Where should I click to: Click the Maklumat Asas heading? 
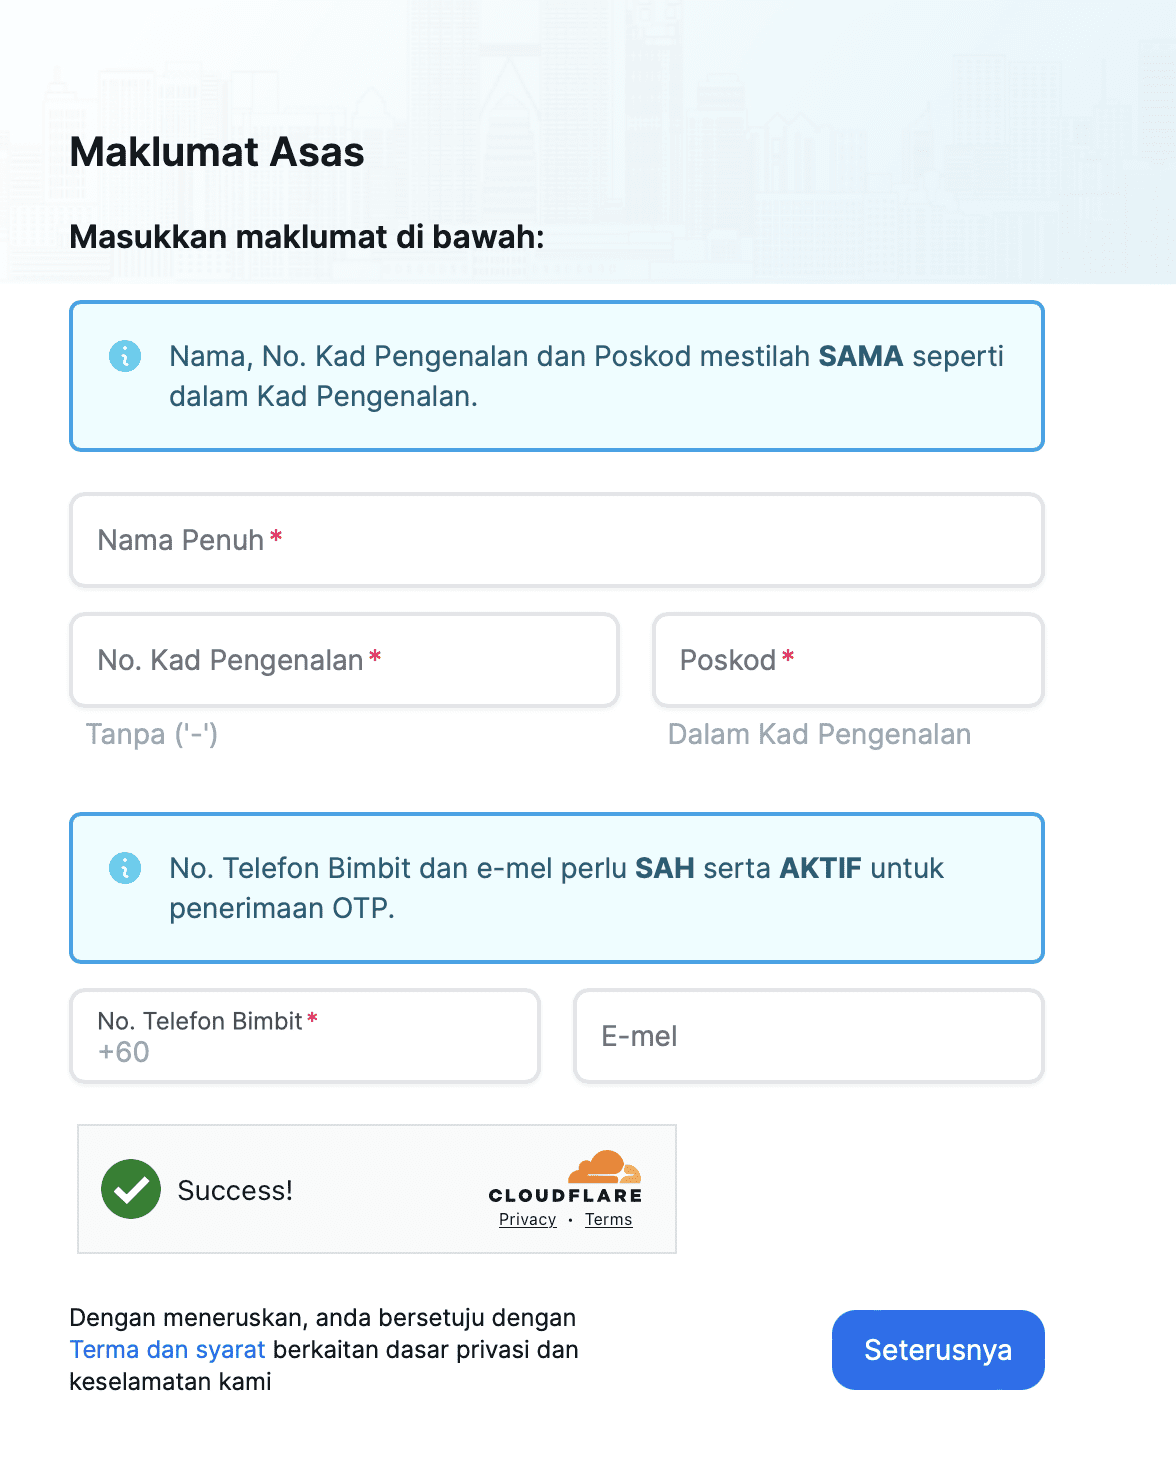(217, 152)
